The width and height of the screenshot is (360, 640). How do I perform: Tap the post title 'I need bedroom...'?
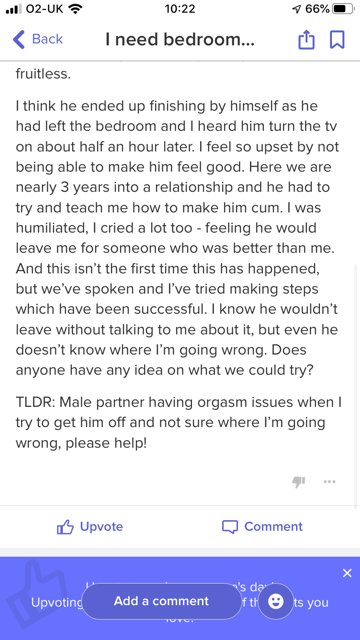coord(180,40)
